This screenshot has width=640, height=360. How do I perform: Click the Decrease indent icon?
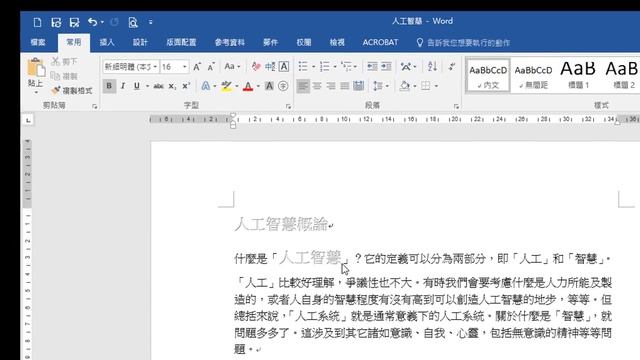coord(372,66)
